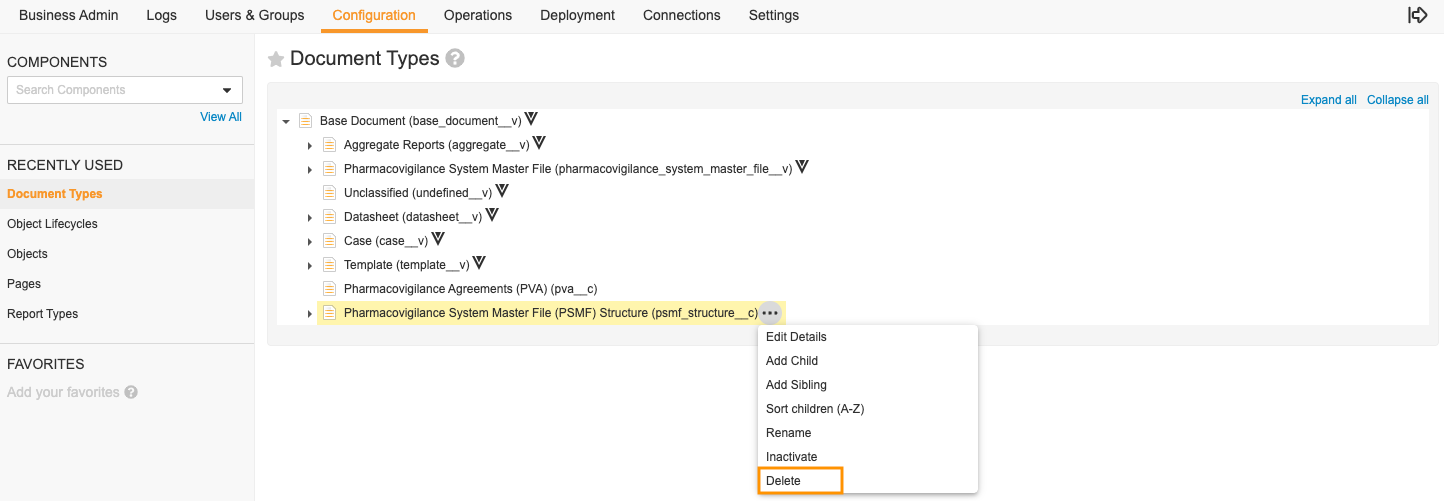Click the logout arrow icon at top right

pyautogui.click(x=1417, y=15)
